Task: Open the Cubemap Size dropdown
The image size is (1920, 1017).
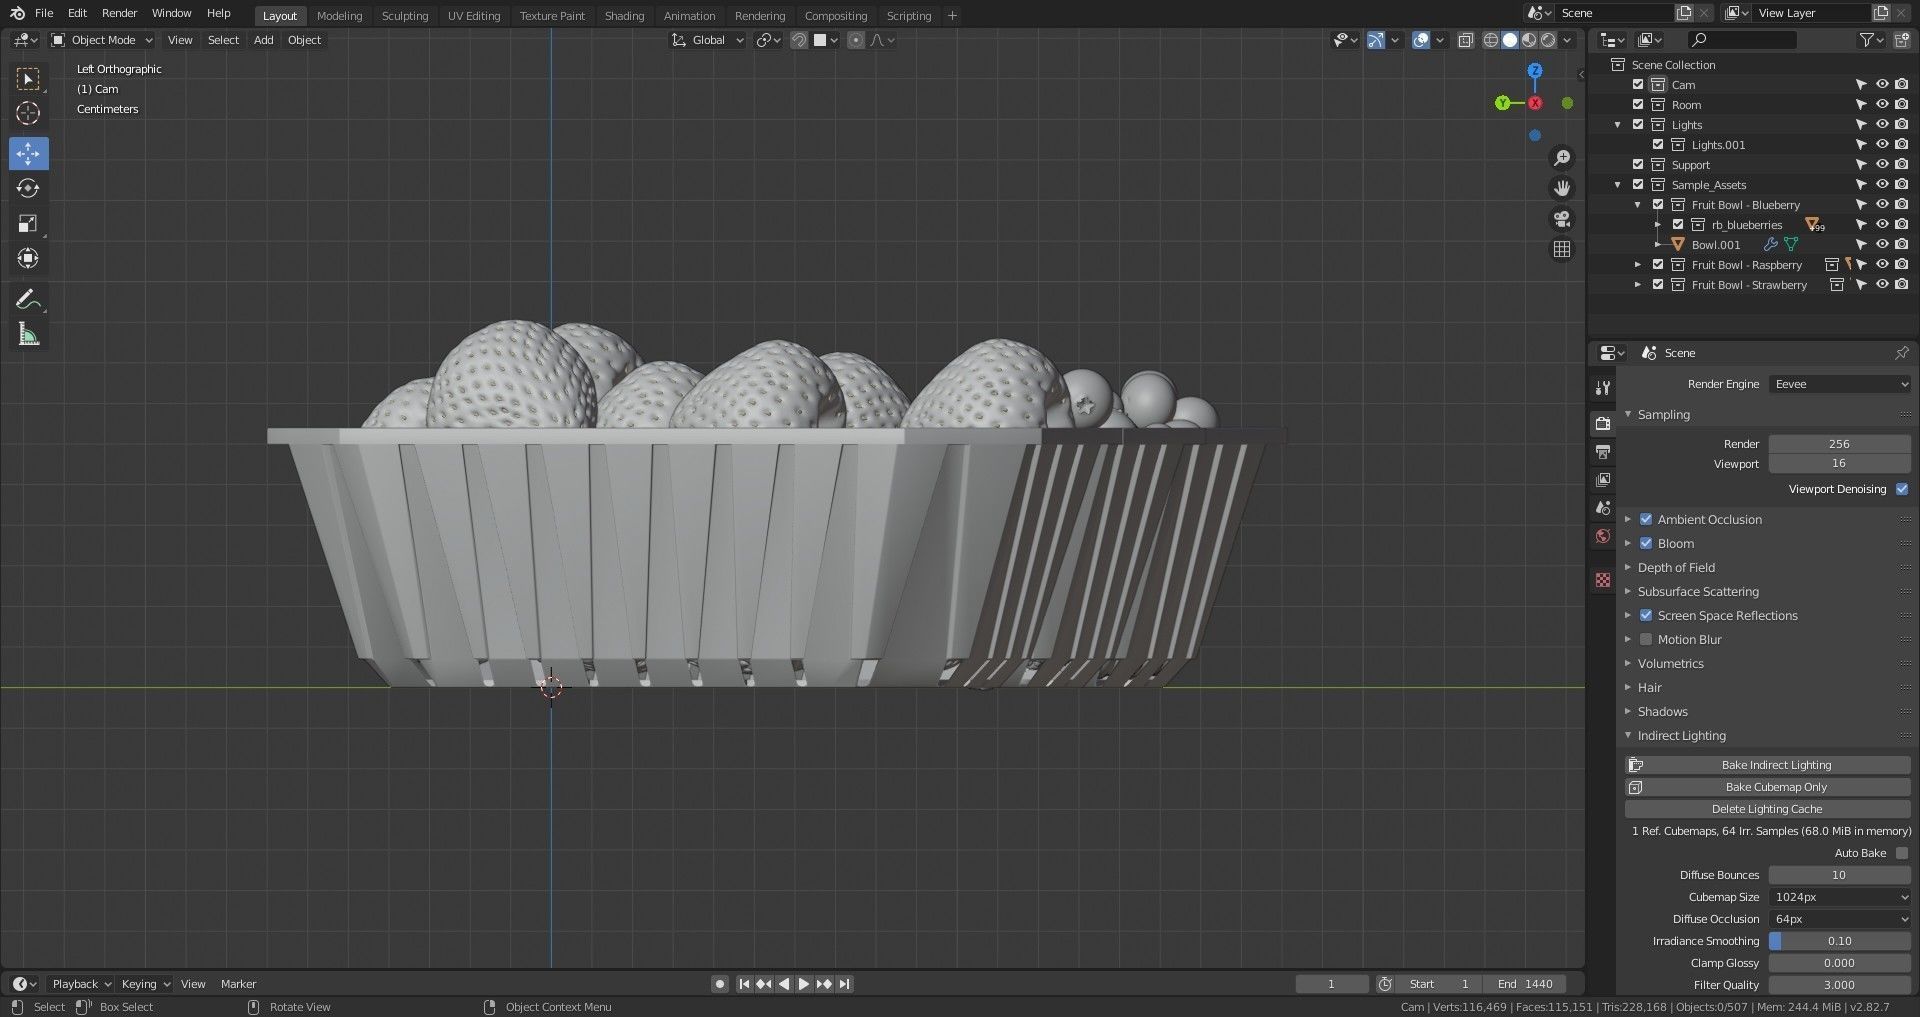Action: [1839, 897]
